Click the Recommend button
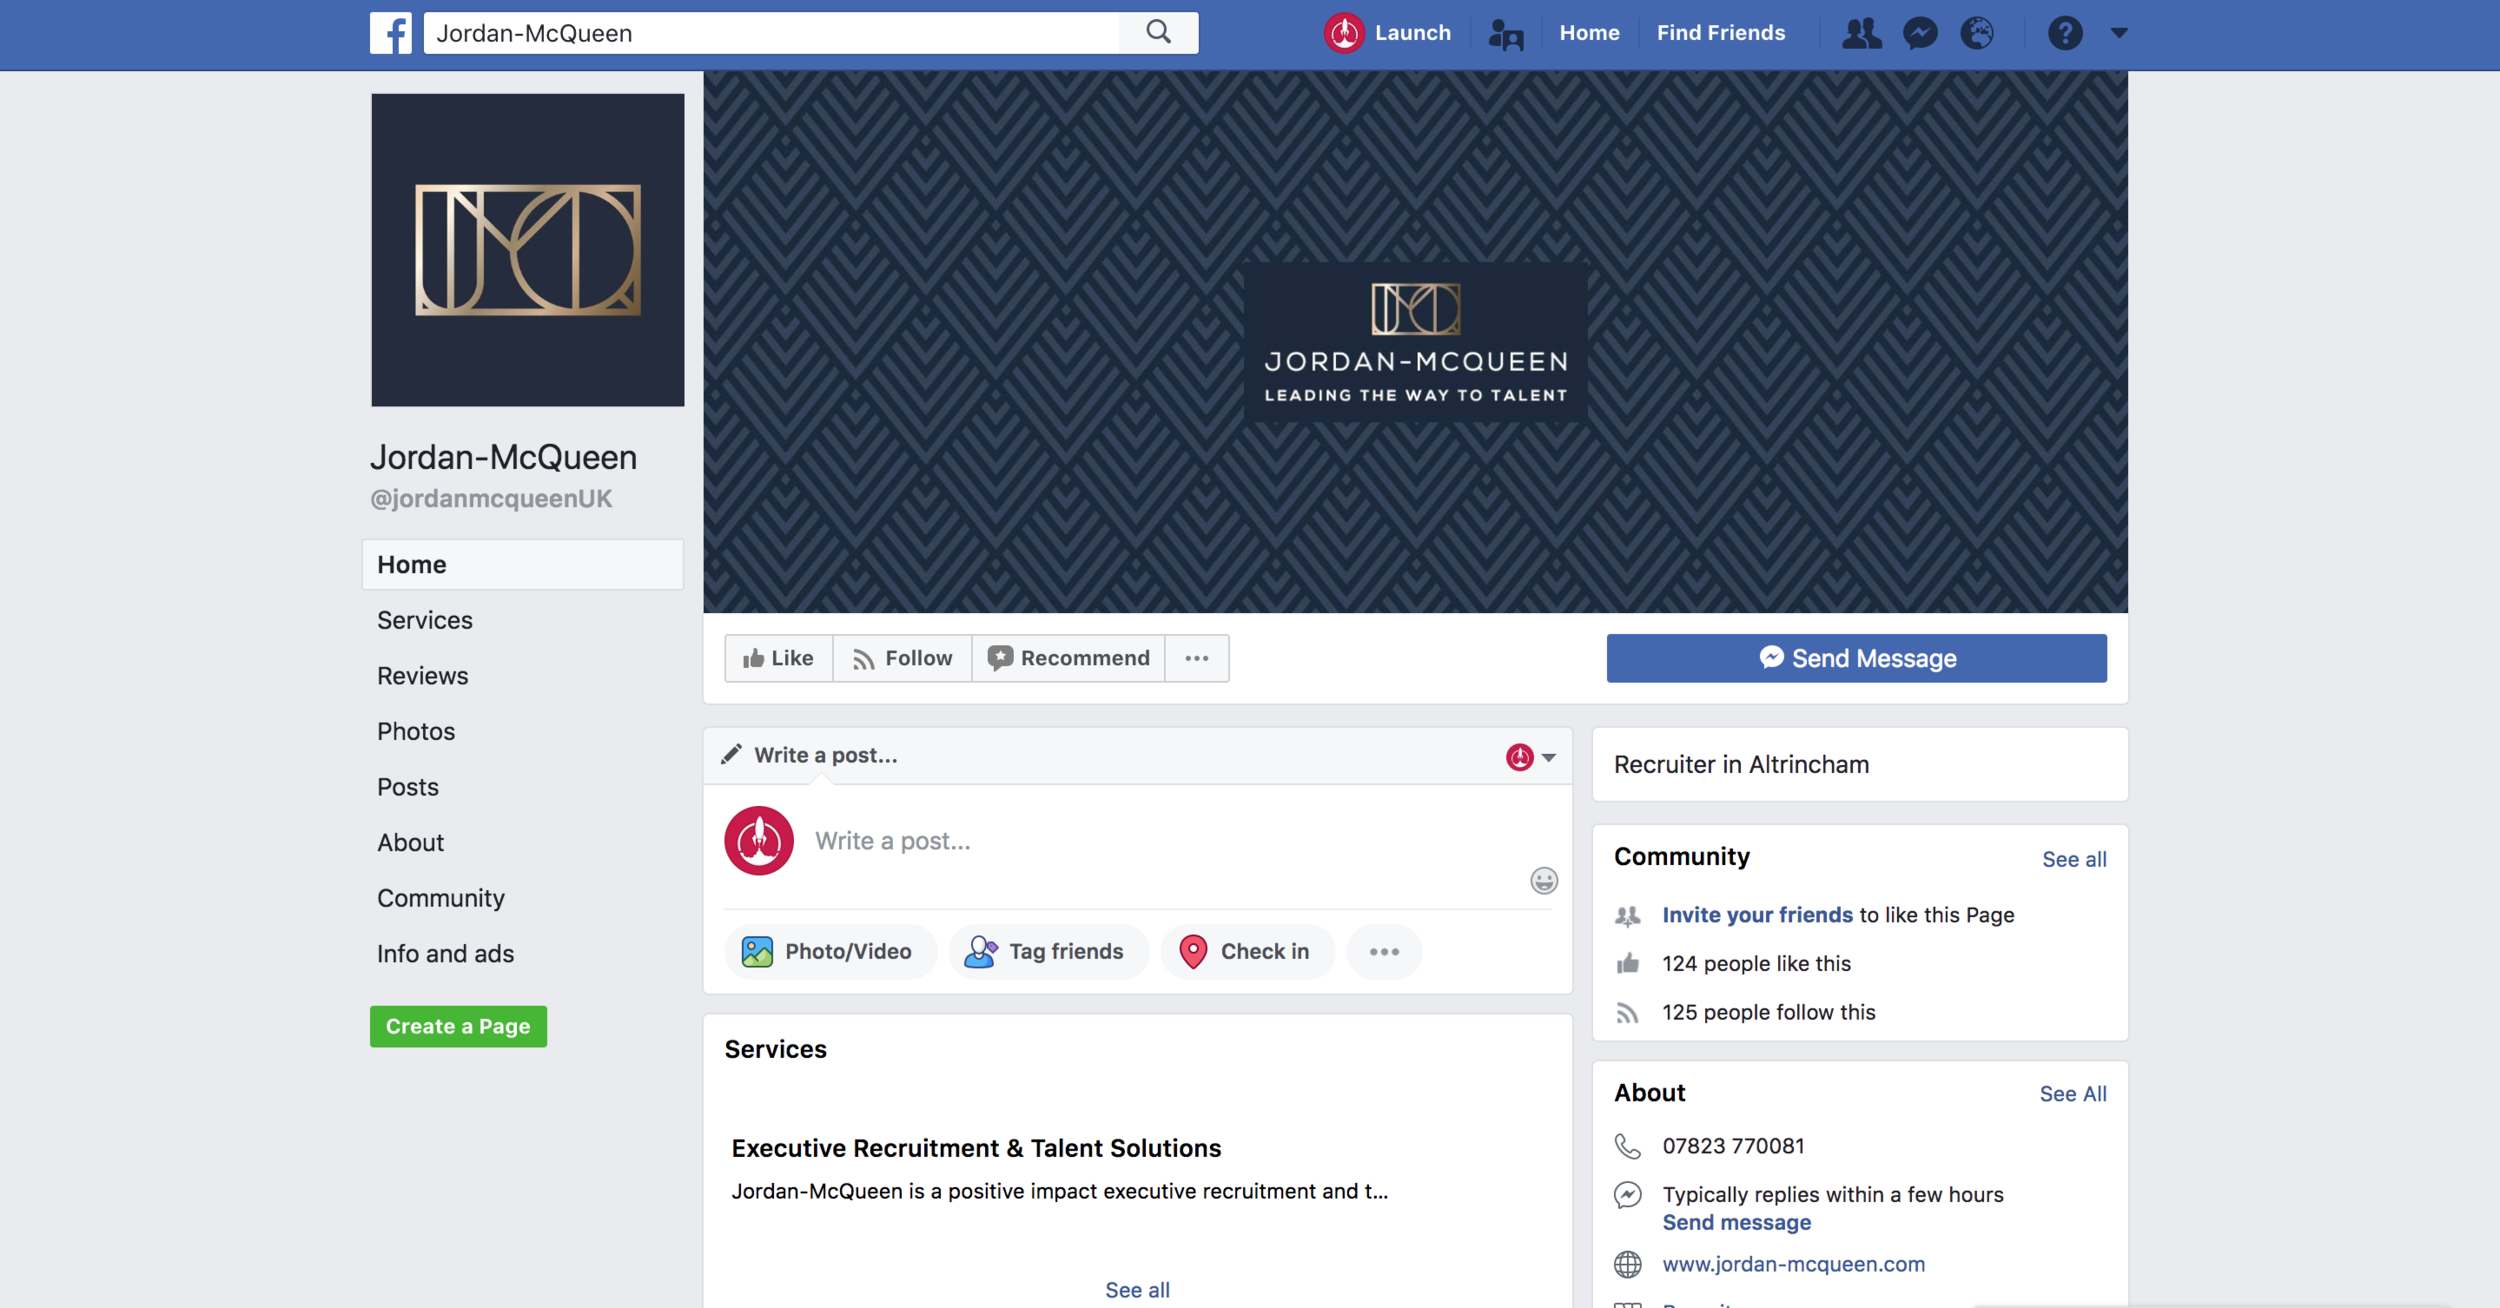Image resolution: width=2500 pixels, height=1308 pixels. click(x=1069, y=658)
